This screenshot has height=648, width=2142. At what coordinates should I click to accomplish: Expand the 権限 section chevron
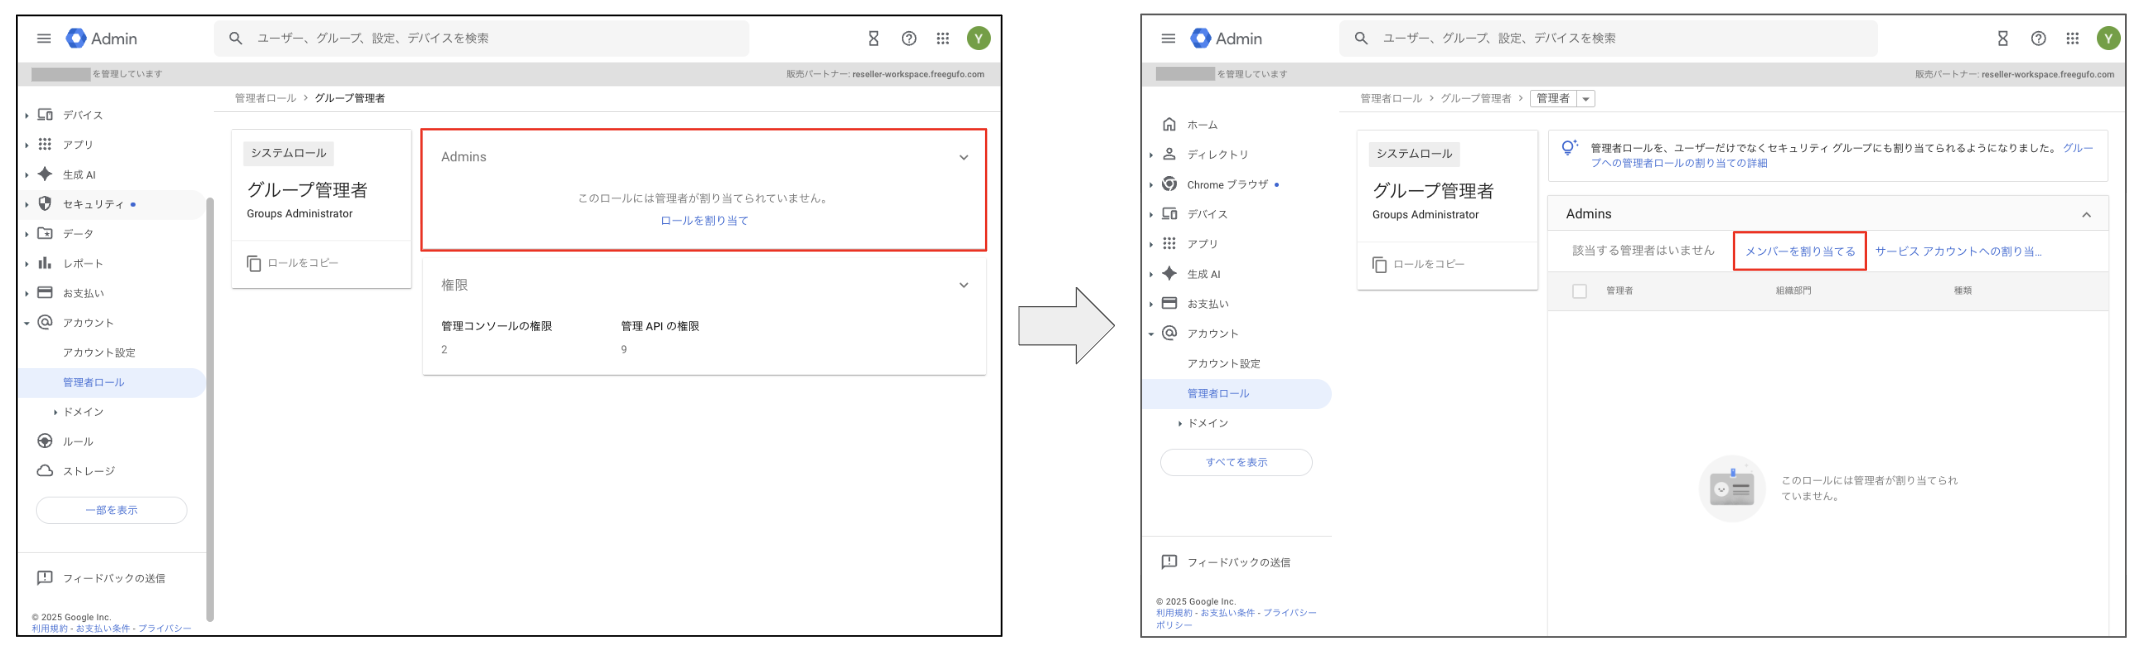pos(963,285)
